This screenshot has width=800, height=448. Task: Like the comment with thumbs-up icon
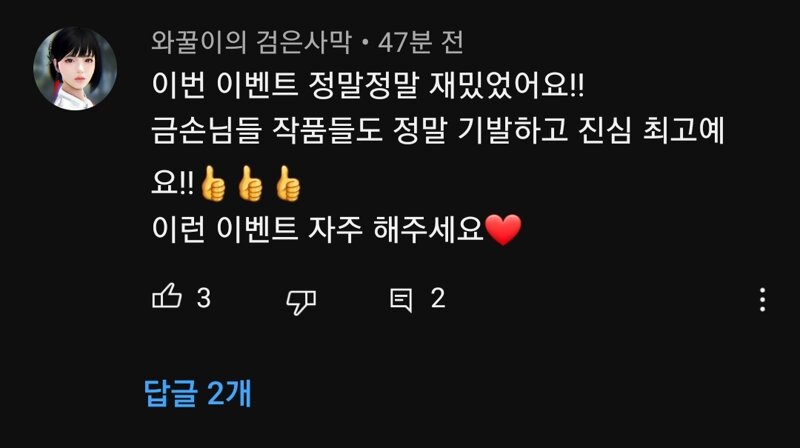[167, 297]
